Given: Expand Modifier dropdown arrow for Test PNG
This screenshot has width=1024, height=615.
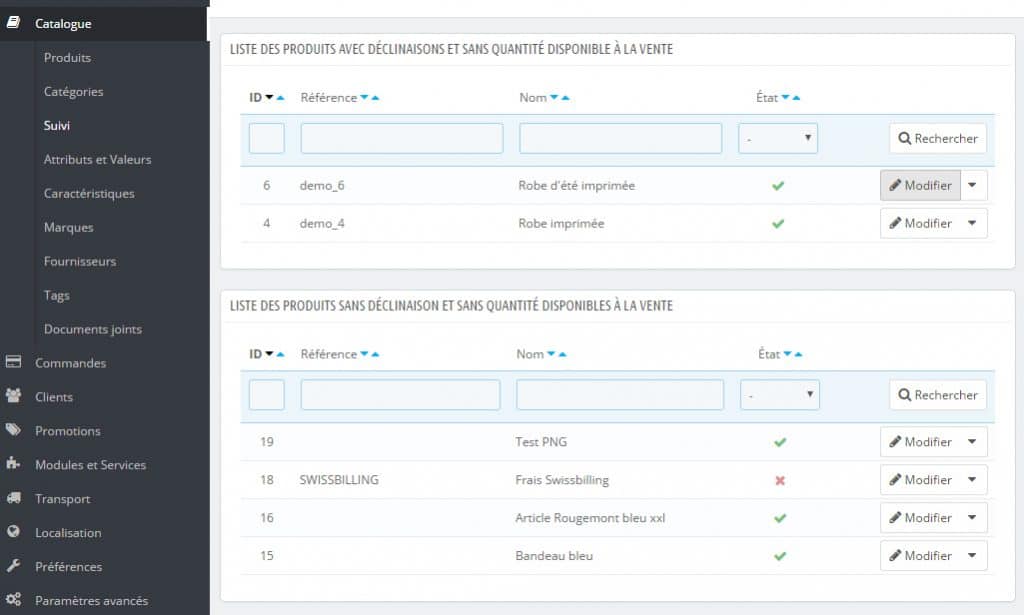Looking at the screenshot, I should [973, 442].
